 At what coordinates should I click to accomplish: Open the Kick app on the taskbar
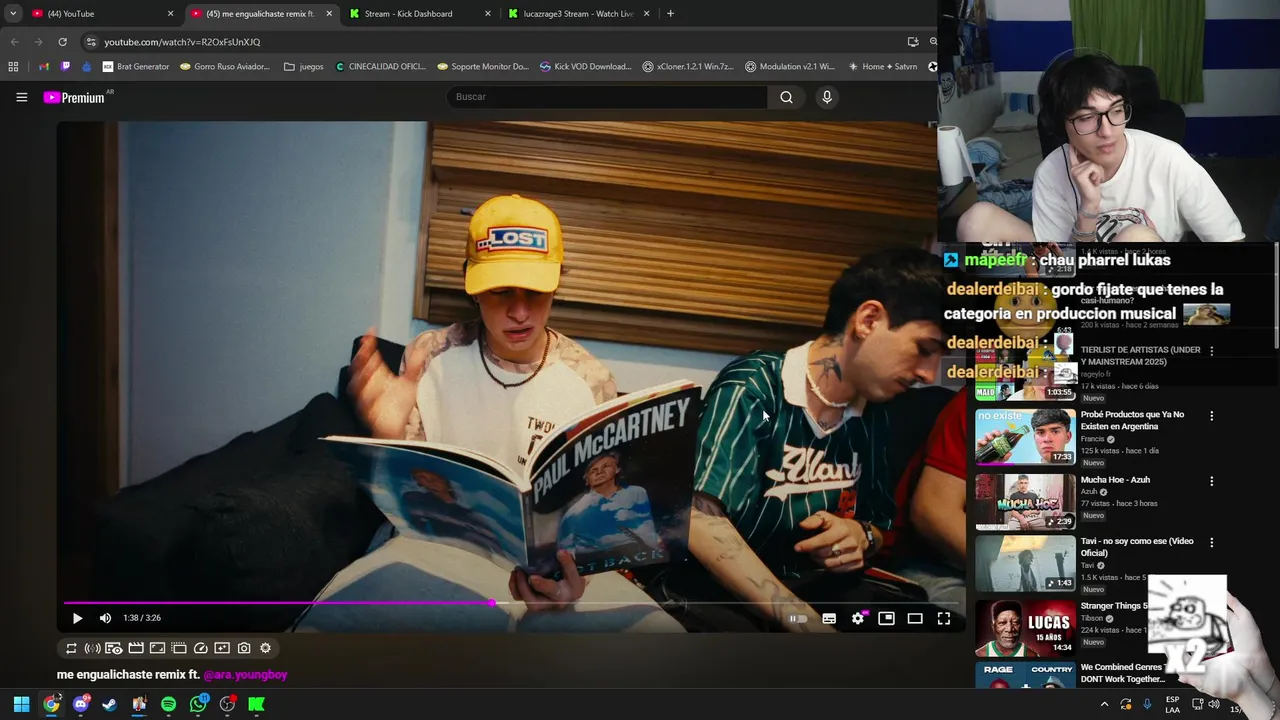coord(257,704)
